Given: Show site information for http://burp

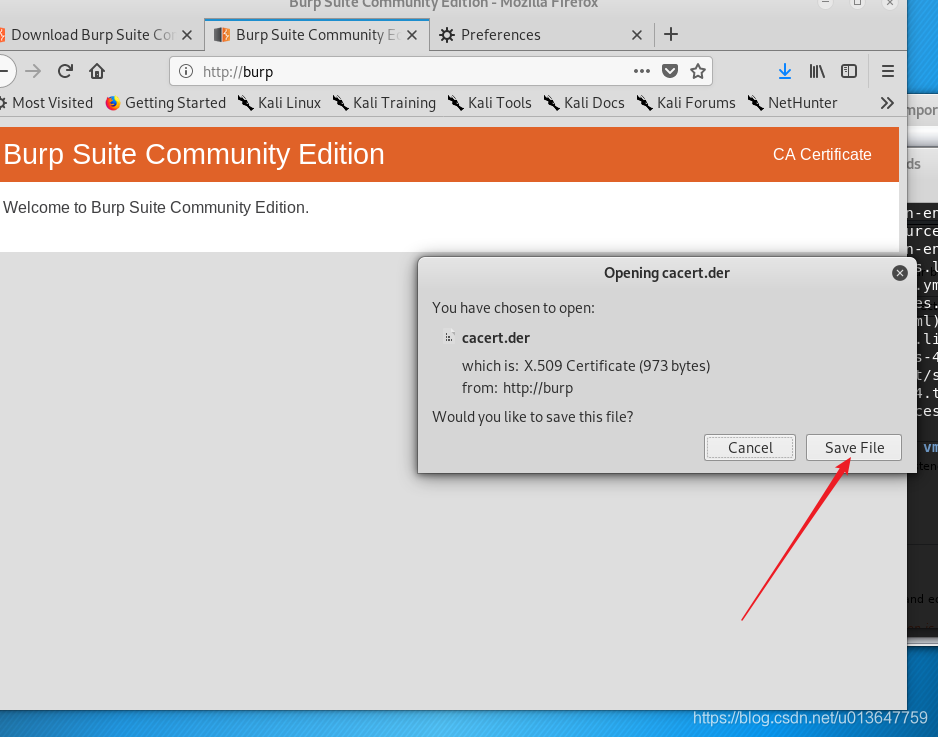Looking at the screenshot, I should coord(186,71).
